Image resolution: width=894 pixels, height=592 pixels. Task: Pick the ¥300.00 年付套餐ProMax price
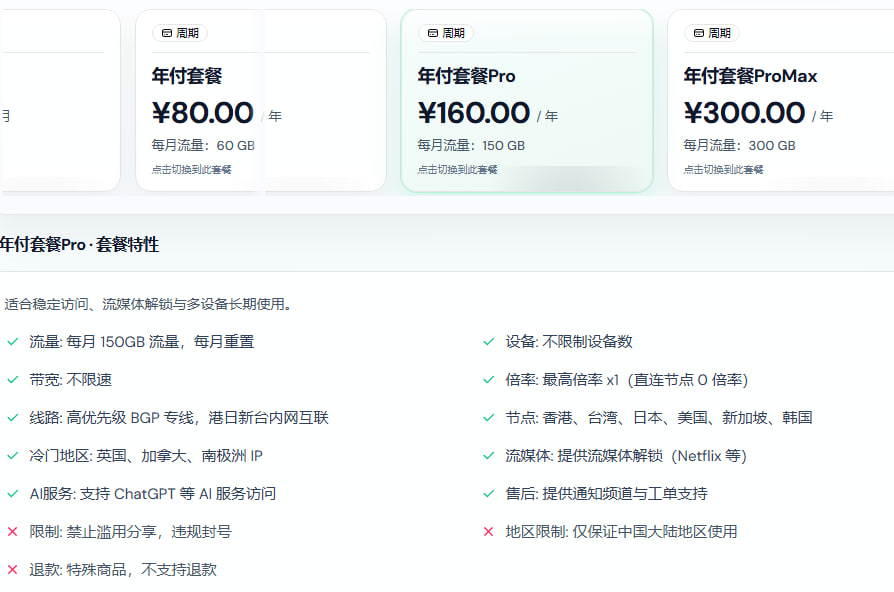coord(744,112)
